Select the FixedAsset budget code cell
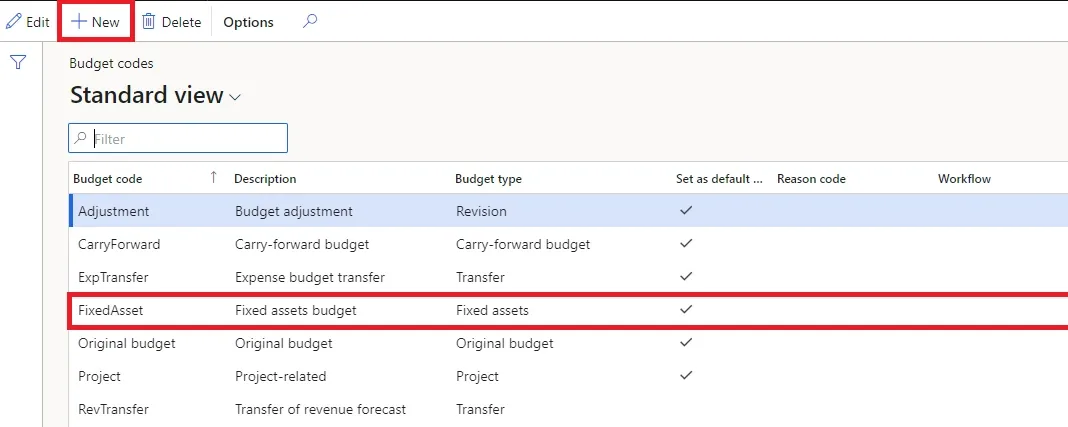The height and width of the screenshot is (427, 1068). [x=111, y=310]
